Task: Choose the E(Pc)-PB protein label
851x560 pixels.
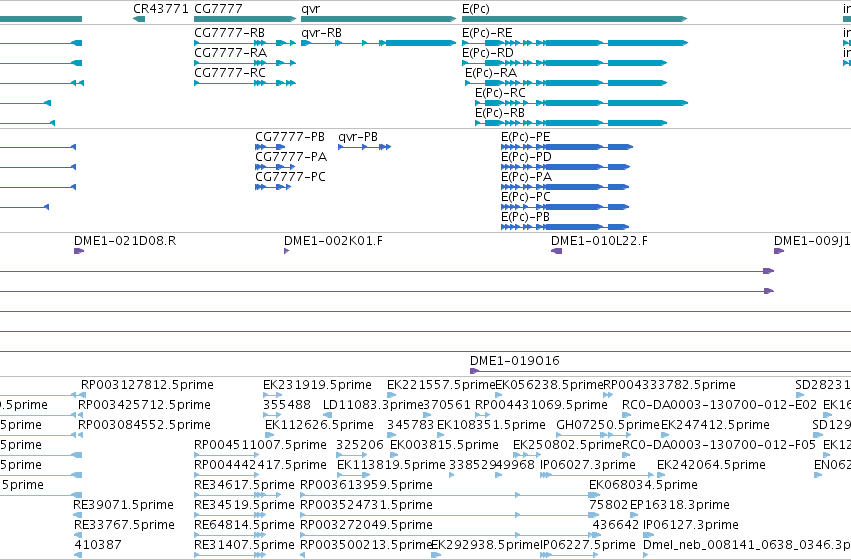Action: click(x=525, y=217)
